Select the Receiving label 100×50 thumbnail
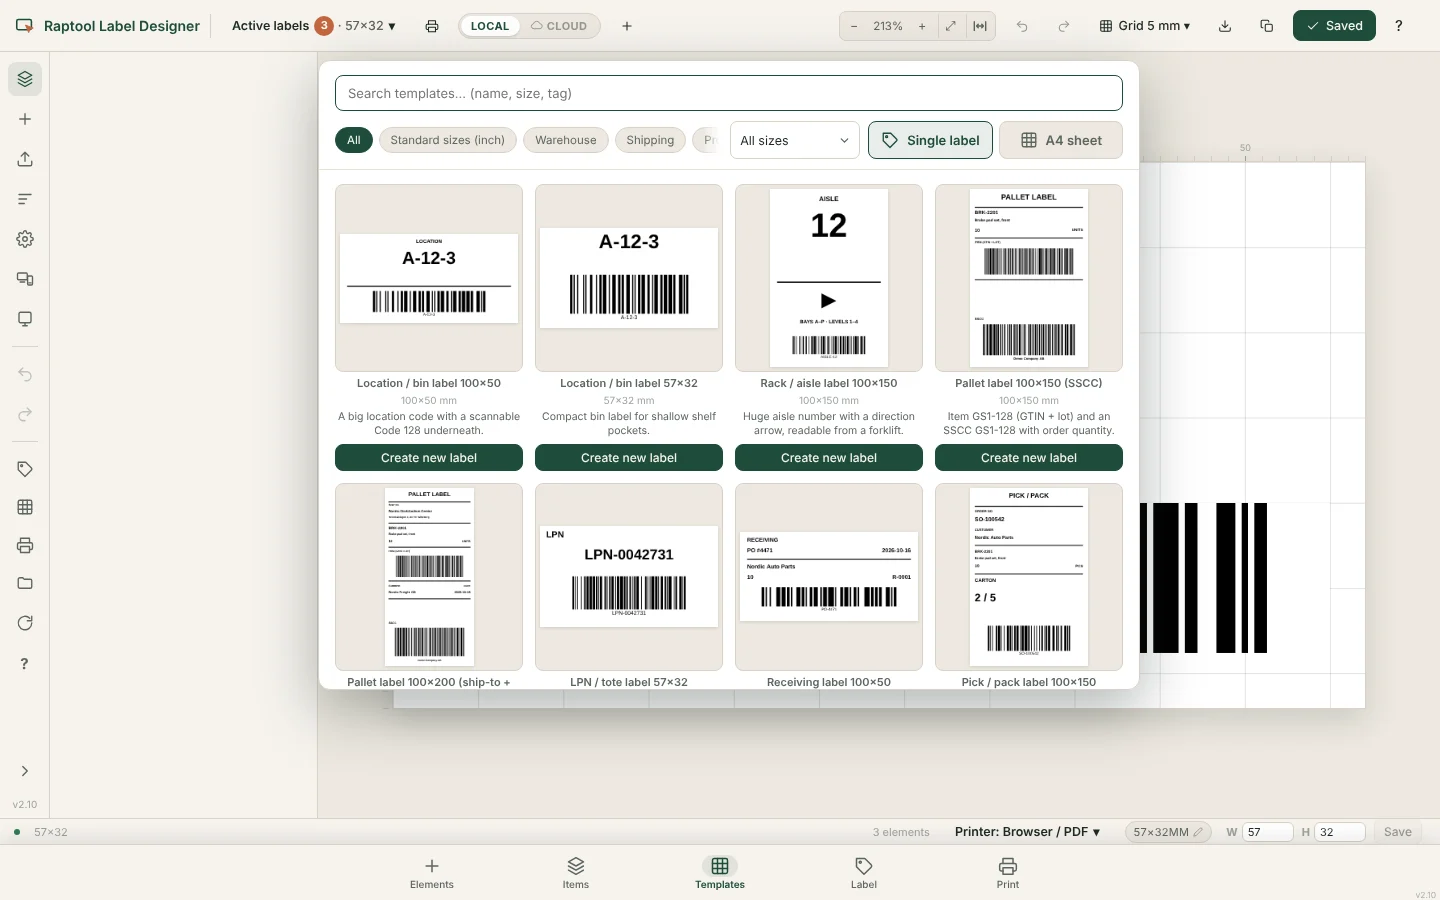 point(829,577)
